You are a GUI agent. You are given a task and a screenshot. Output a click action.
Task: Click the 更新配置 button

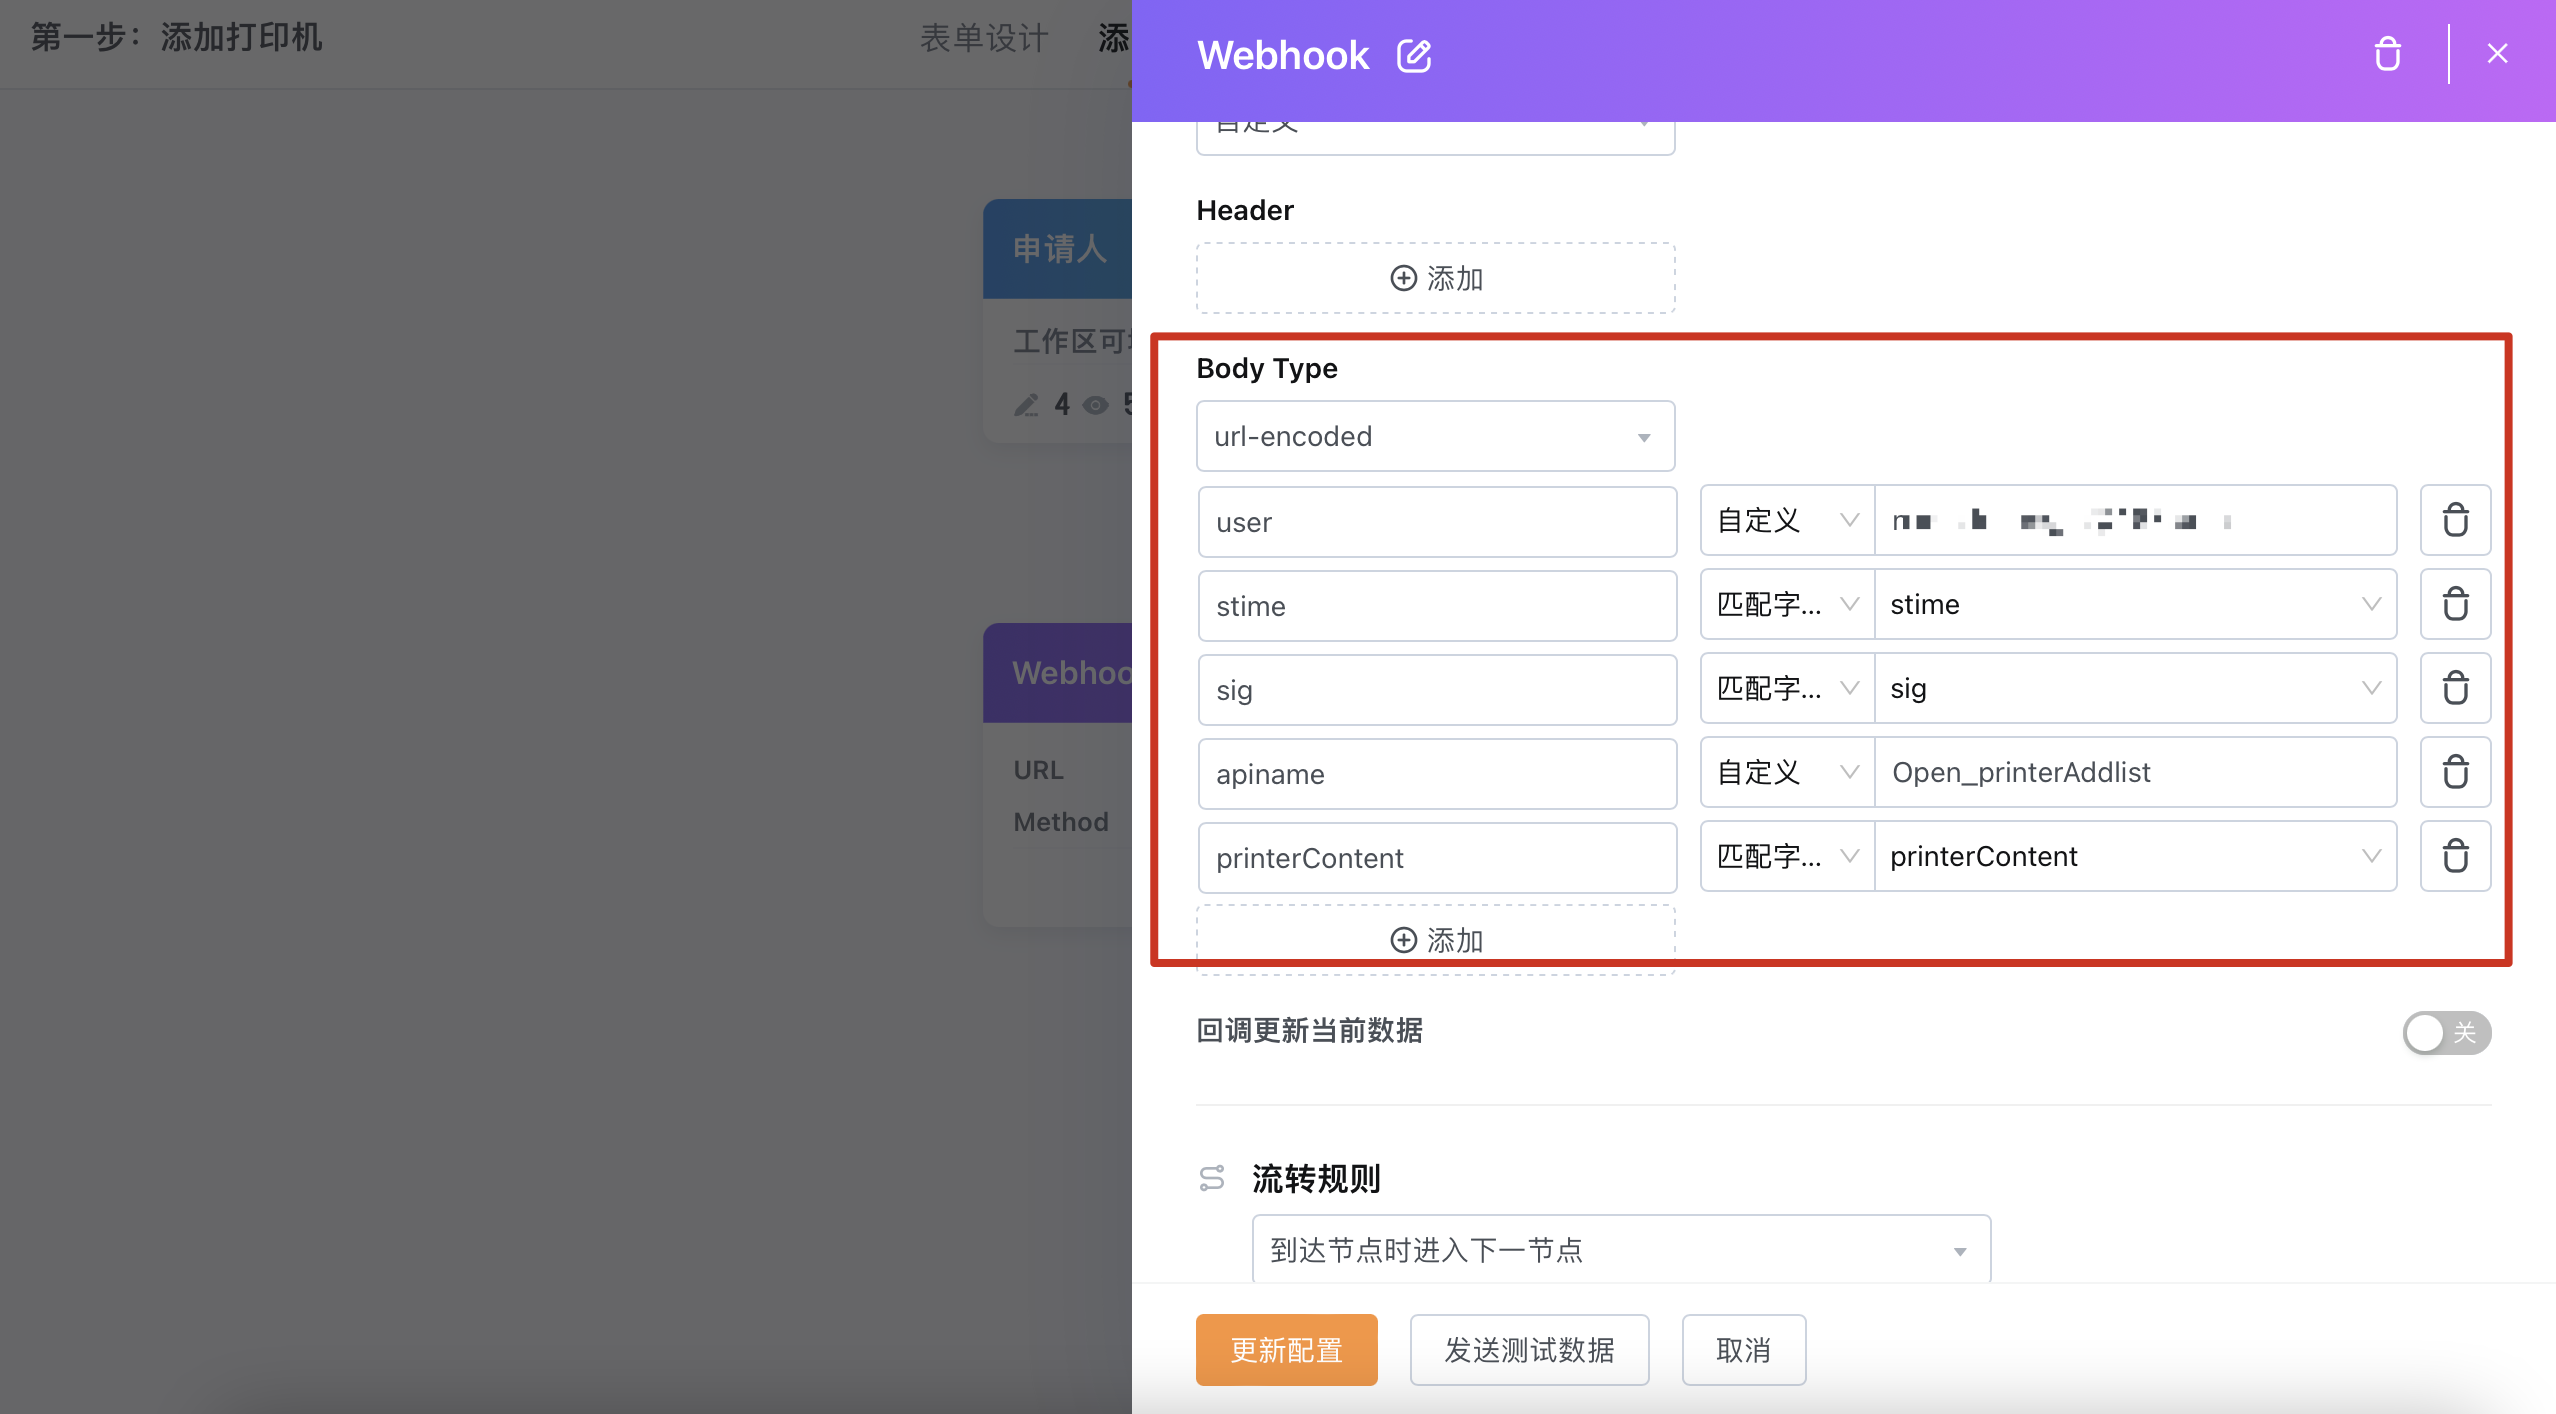(x=1286, y=1350)
